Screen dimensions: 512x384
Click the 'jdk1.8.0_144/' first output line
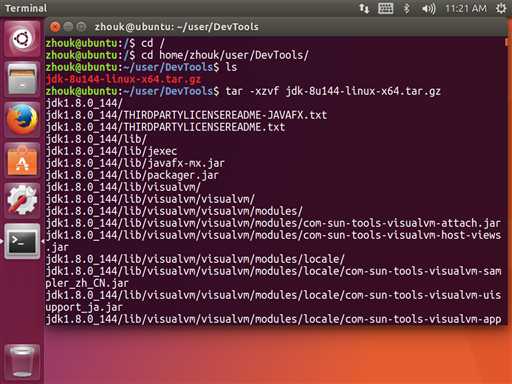pos(85,103)
